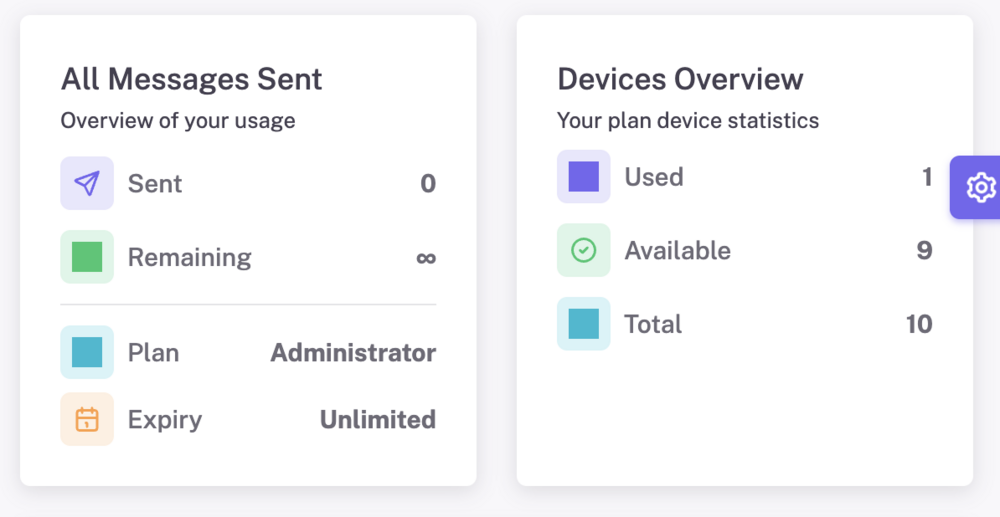Click the Sent count of 0
The image size is (1000, 517).
tap(428, 184)
